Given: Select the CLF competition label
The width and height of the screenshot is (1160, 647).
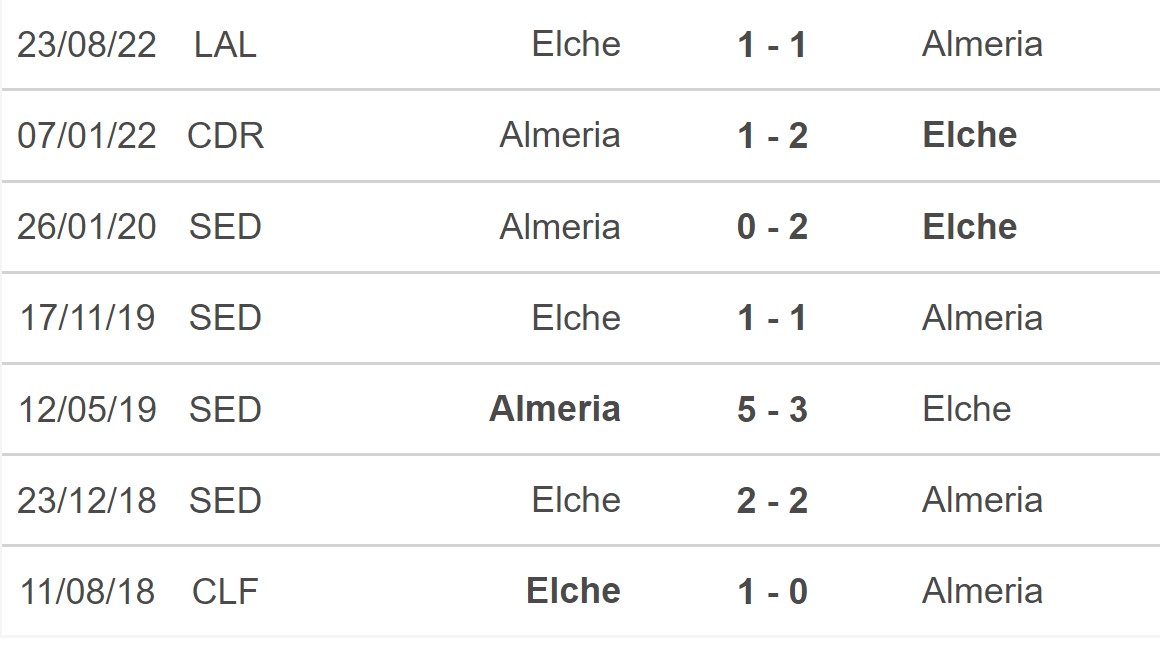Looking at the screenshot, I should [225, 591].
